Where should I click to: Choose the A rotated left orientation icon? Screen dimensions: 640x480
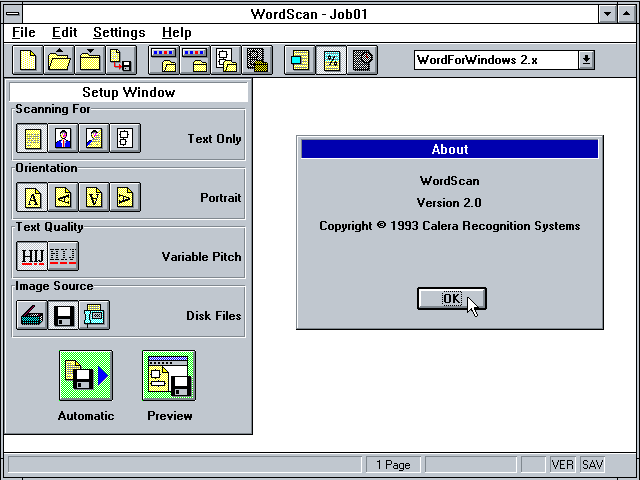[x=63, y=197]
